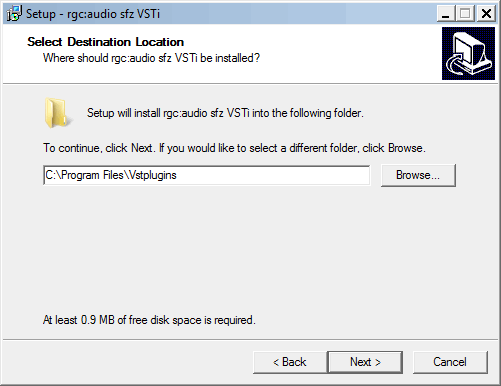
Task: Open the Browse... folder dialog
Action: tap(418, 175)
